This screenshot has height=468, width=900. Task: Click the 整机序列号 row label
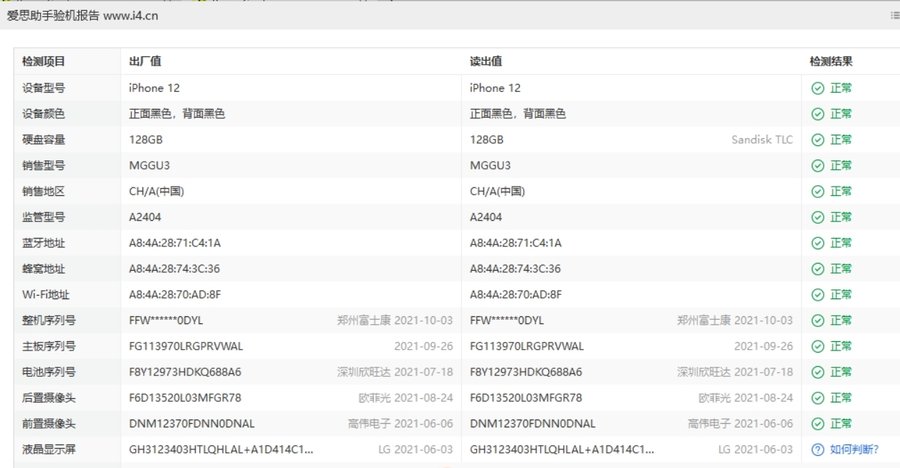[x=49, y=320]
